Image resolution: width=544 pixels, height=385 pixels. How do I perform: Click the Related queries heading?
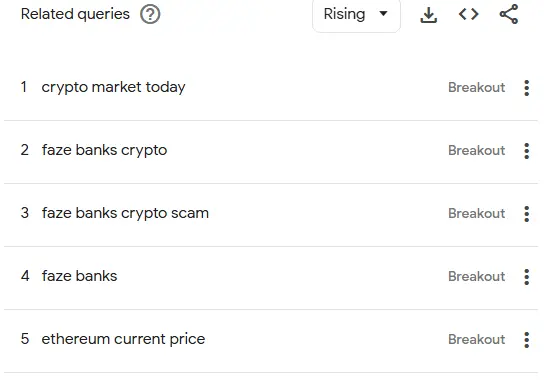click(75, 15)
